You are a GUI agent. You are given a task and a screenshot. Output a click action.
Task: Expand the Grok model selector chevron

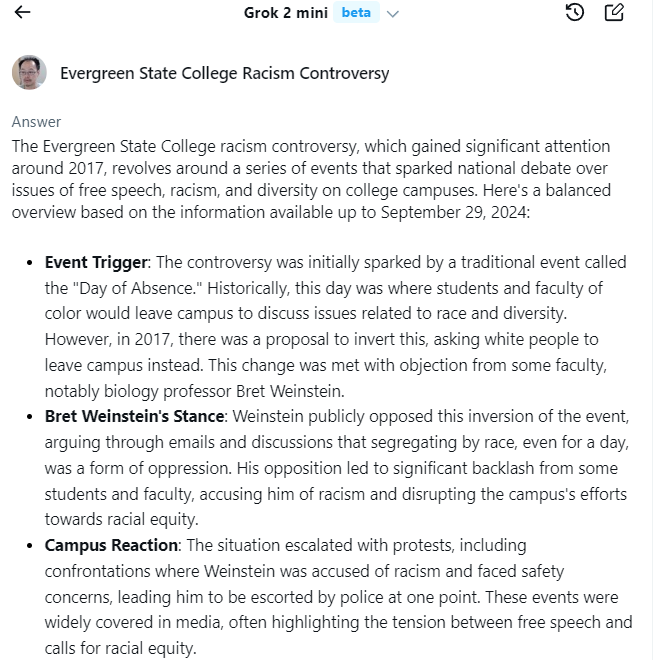[x=393, y=14]
